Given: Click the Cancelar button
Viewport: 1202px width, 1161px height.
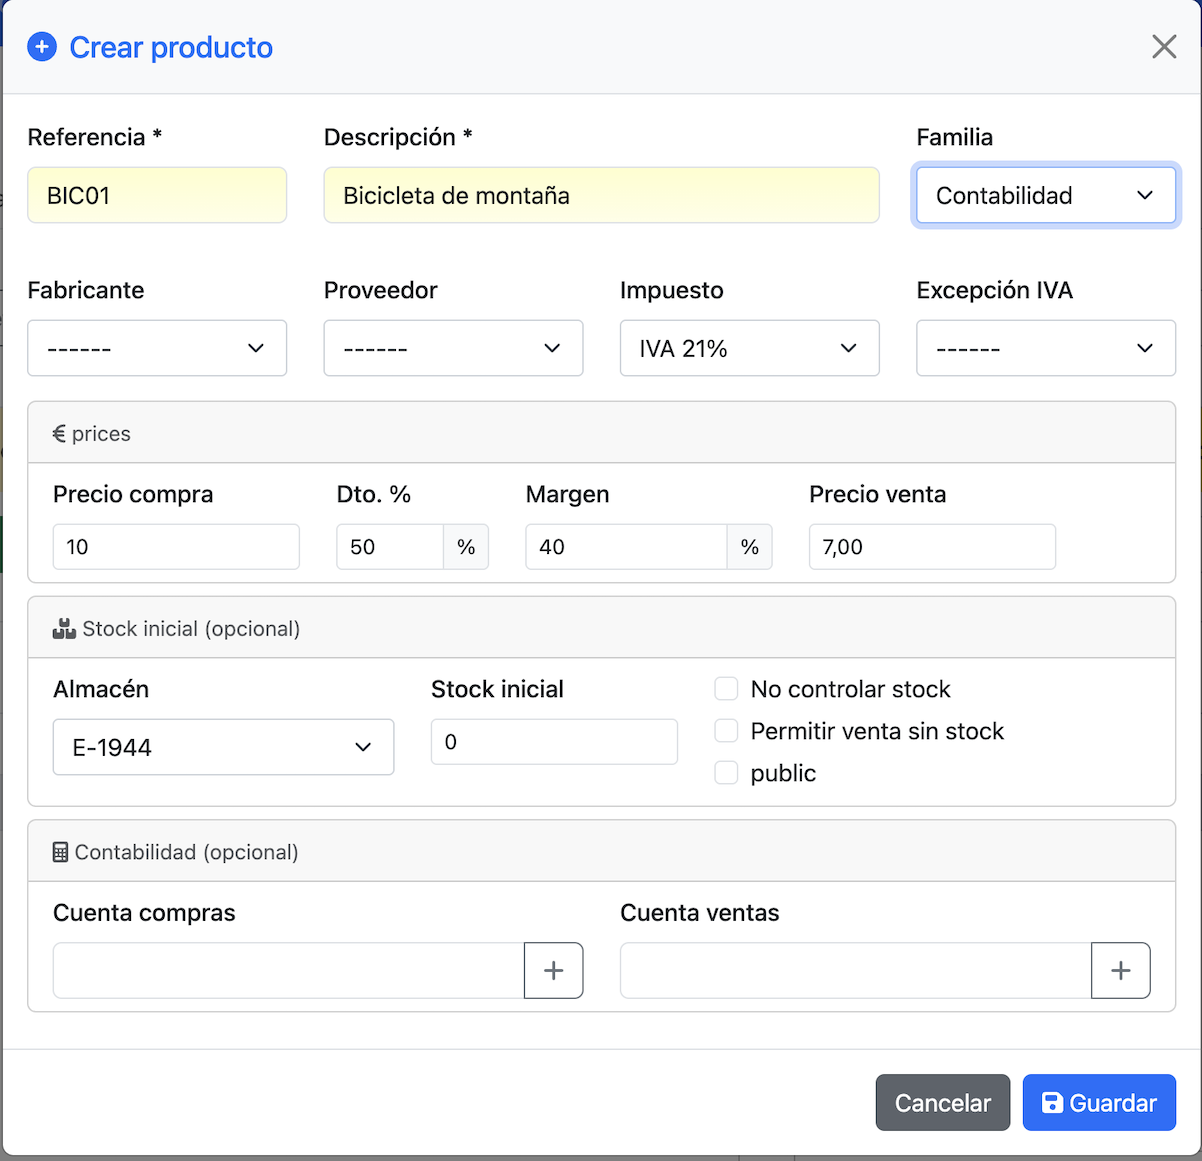Looking at the screenshot, I should (x=942, y=1103).
